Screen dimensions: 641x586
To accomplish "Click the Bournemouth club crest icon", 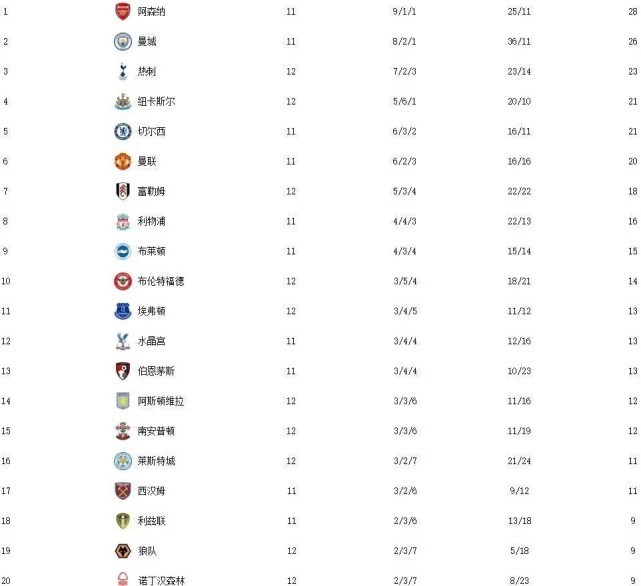I will point(122,371).
